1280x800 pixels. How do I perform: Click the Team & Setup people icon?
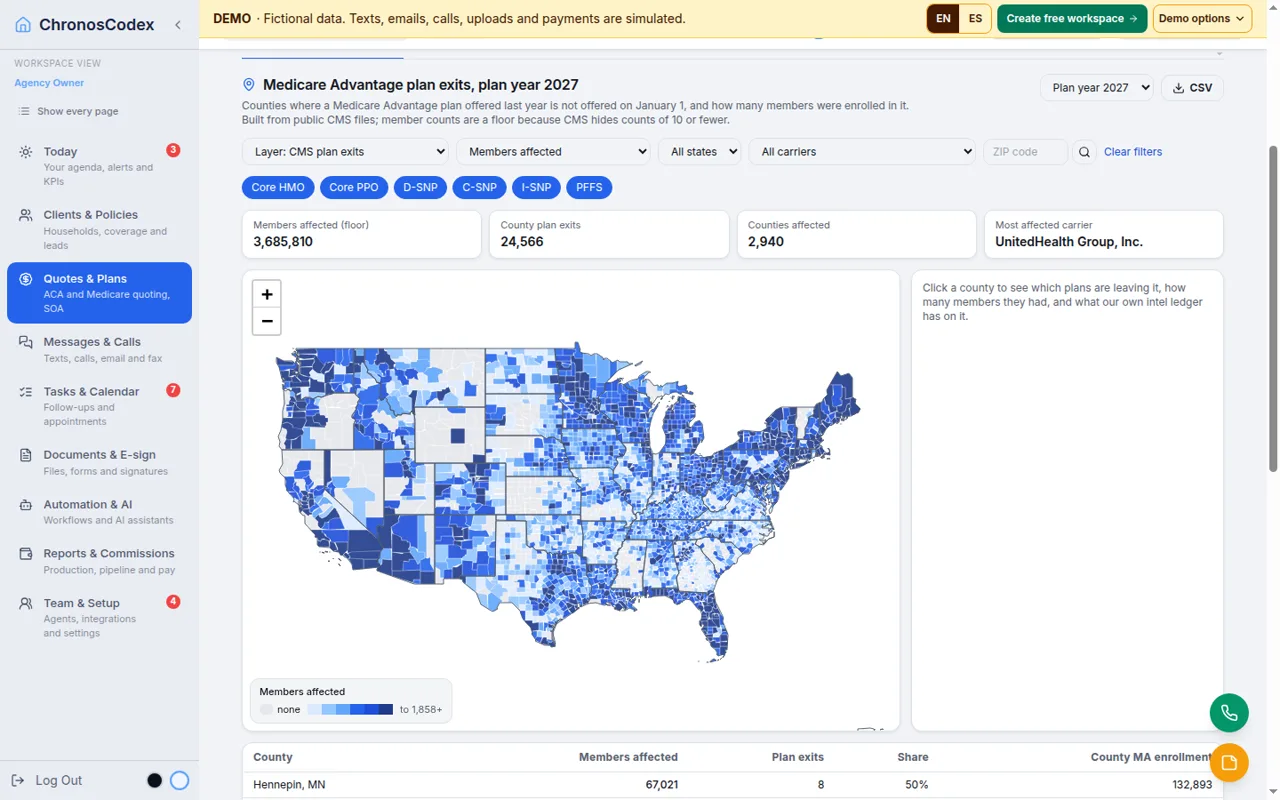25,604
